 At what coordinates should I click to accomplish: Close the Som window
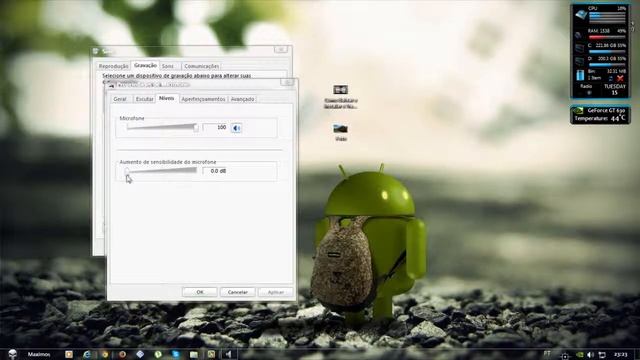[281, 50]
